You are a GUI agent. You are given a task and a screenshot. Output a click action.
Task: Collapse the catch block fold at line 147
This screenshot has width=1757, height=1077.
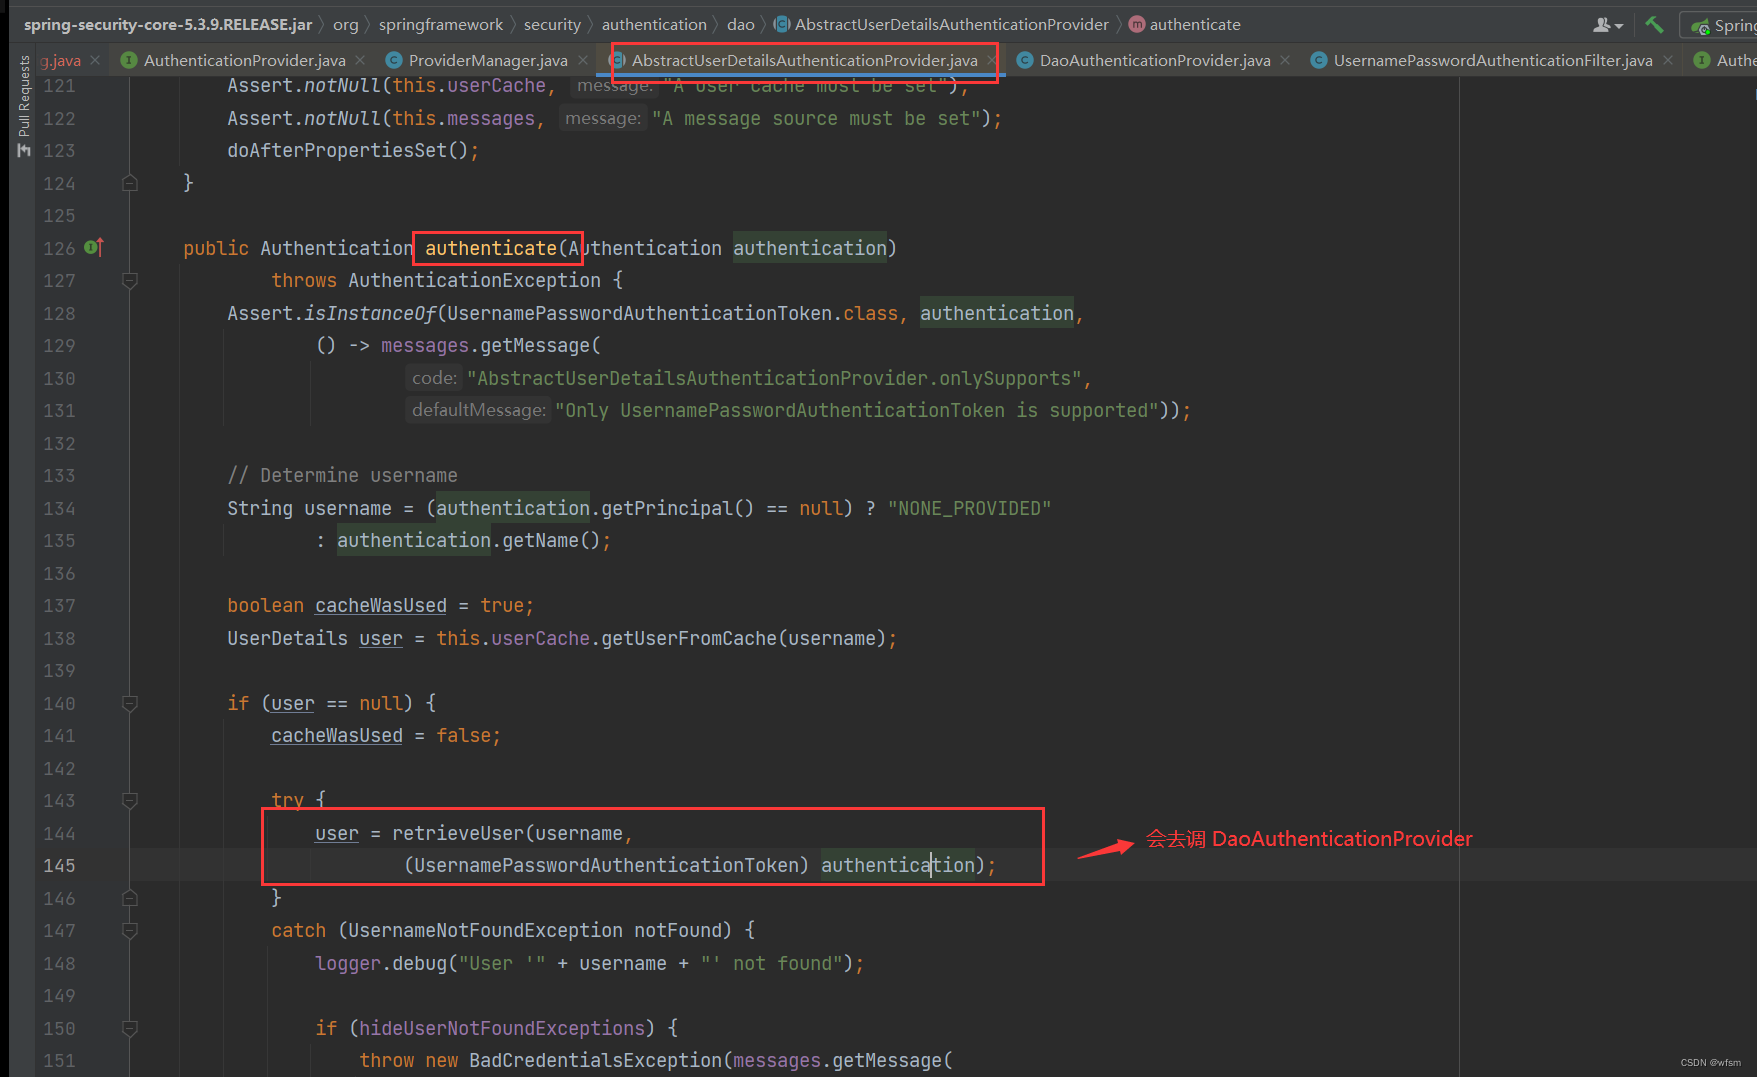click(x=130, y=931)
